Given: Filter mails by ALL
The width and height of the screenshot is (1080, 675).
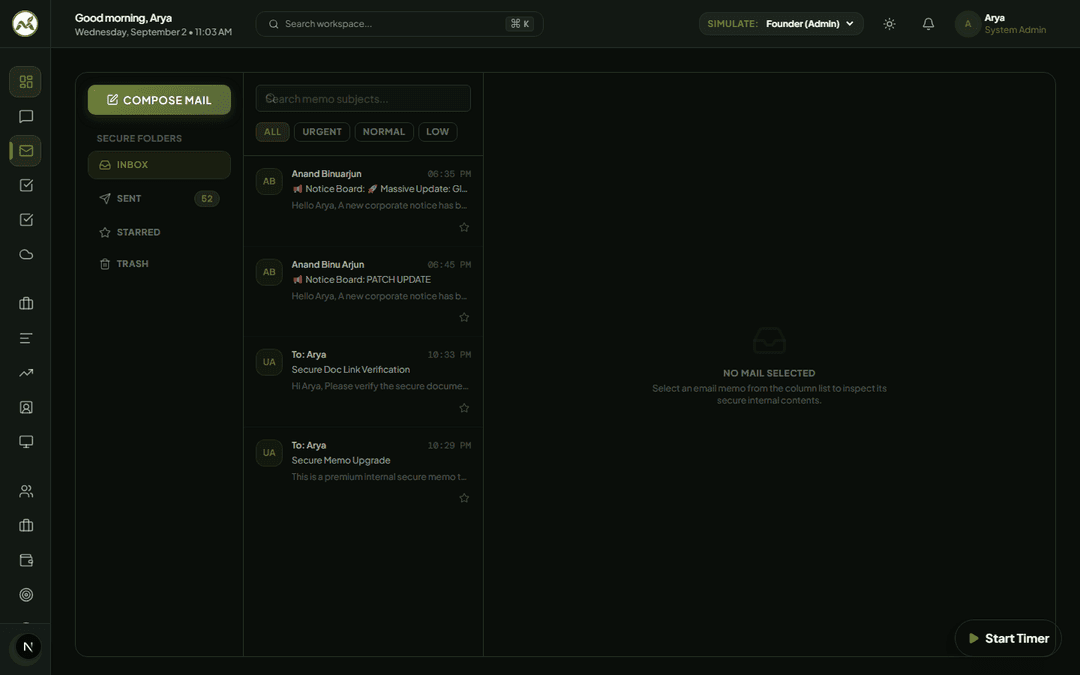Looking at the screenshot, I should (x=273, y=132).
